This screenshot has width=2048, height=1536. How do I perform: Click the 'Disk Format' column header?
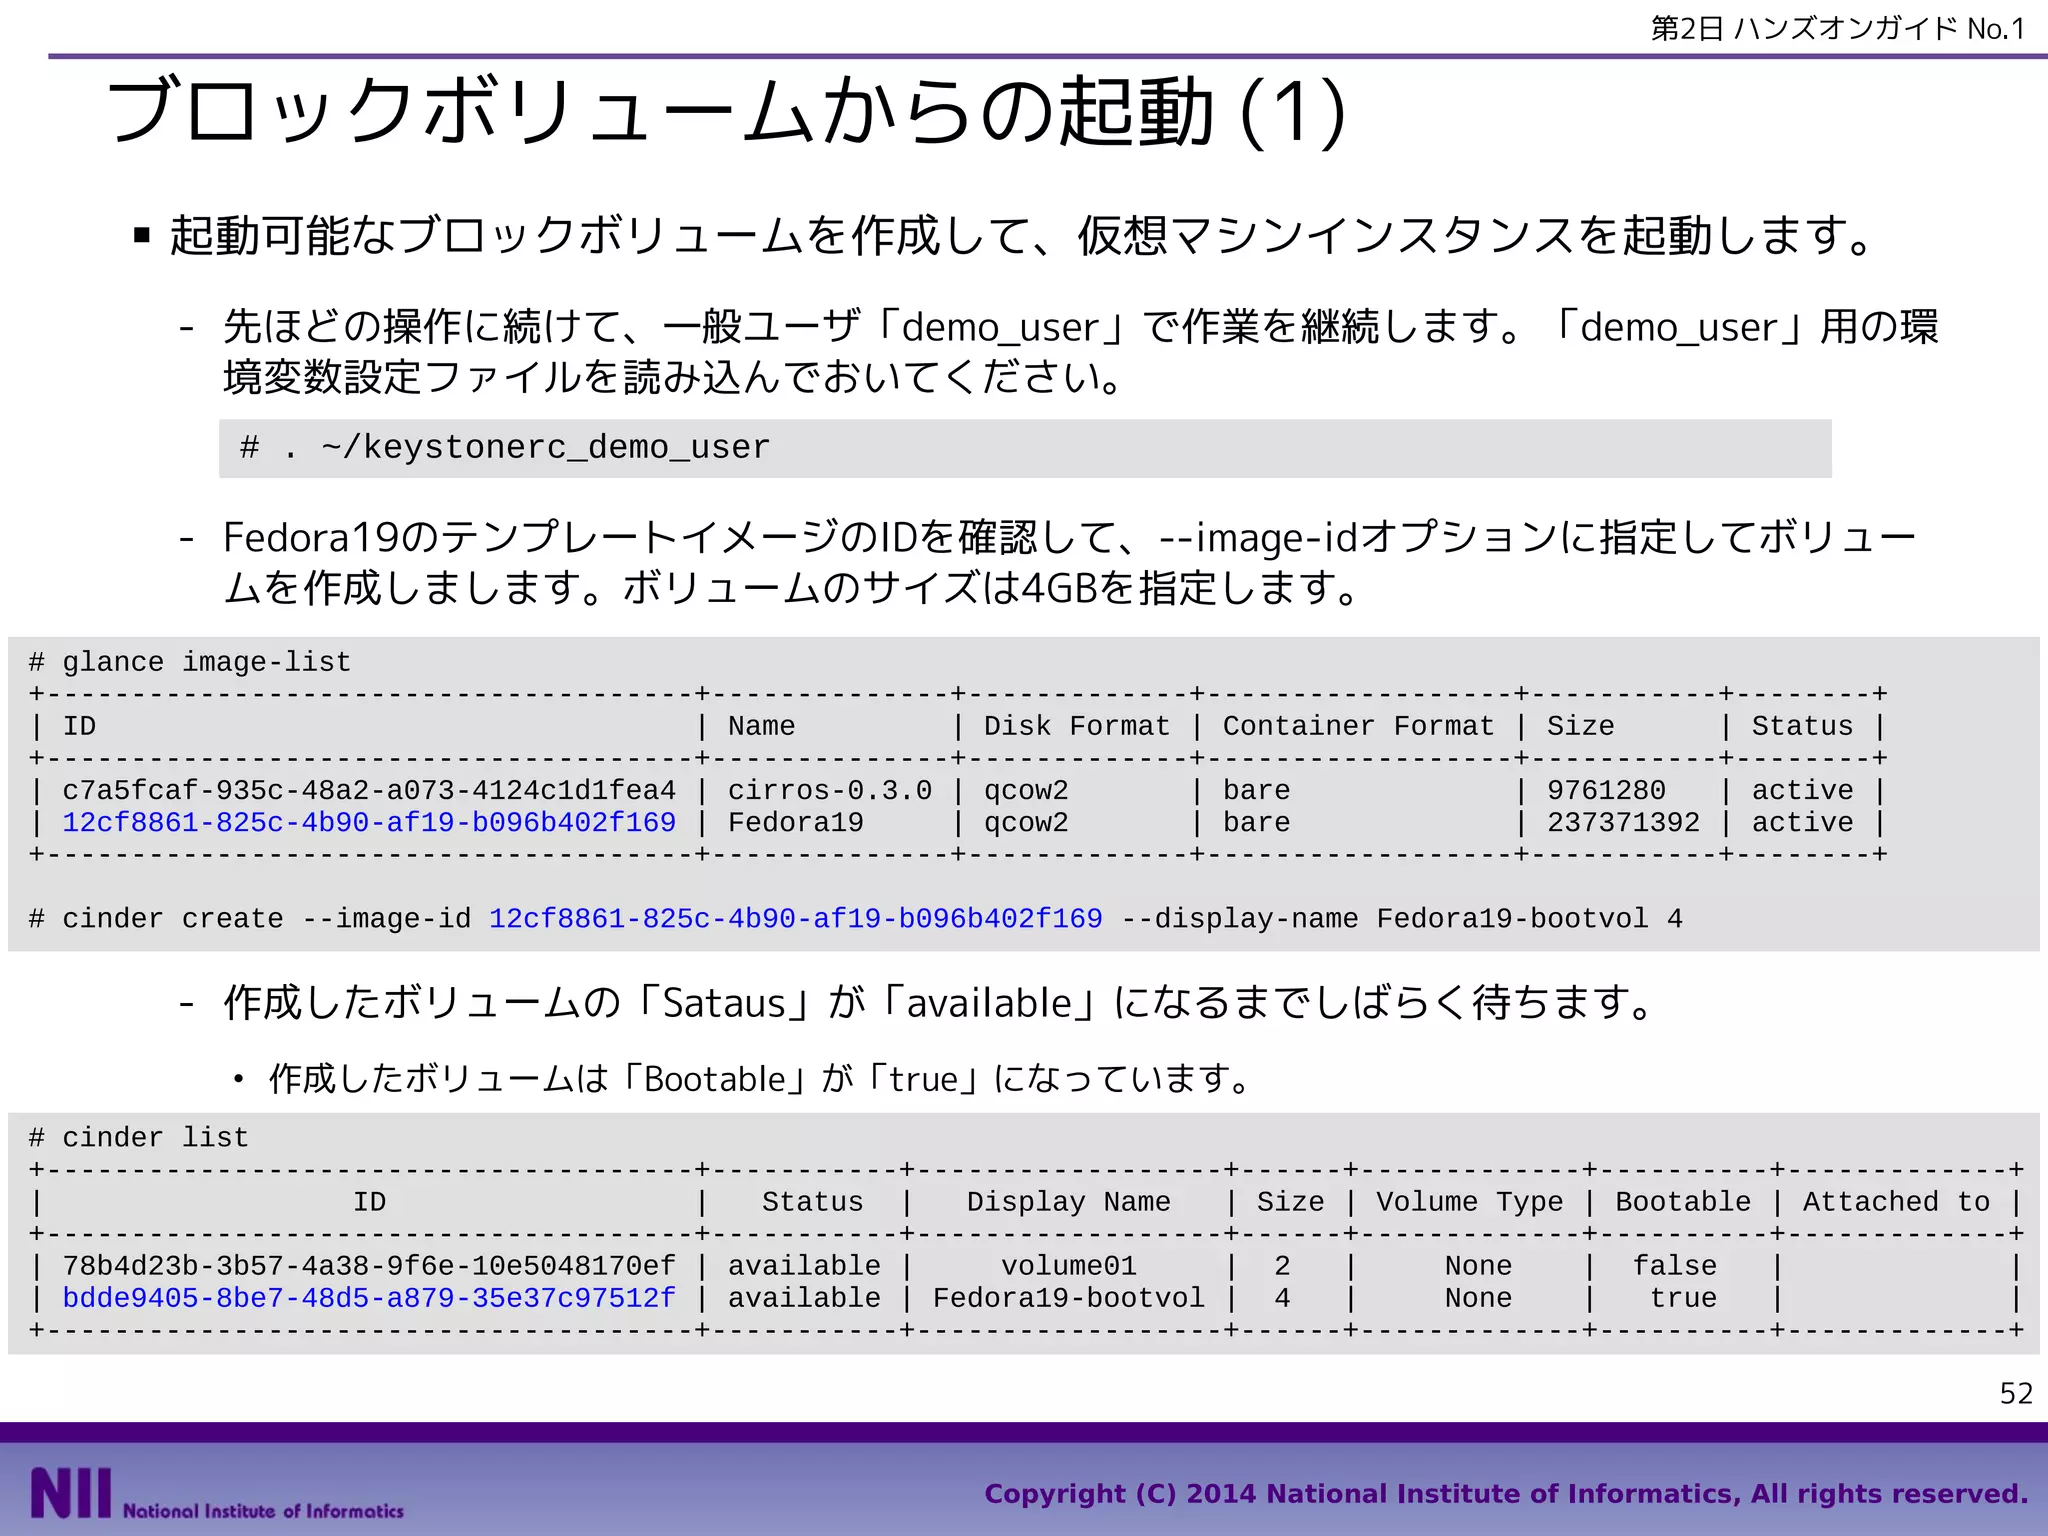click(1076, 726)
